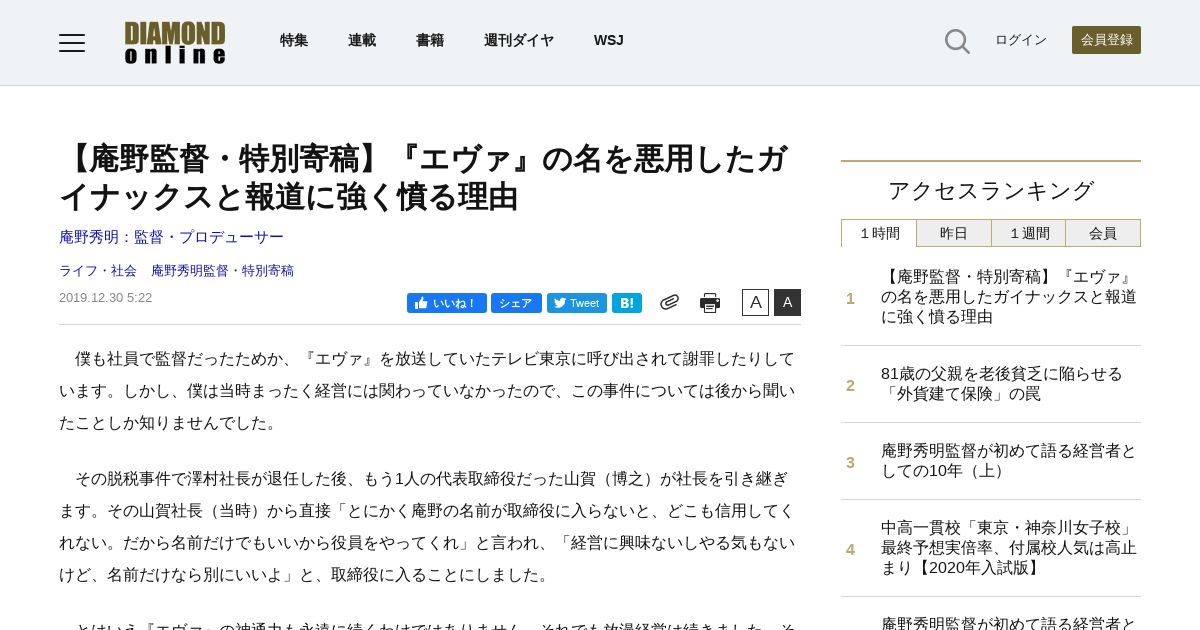
Task: Go to the Diamond Online logo home
Action: point(175,42)
